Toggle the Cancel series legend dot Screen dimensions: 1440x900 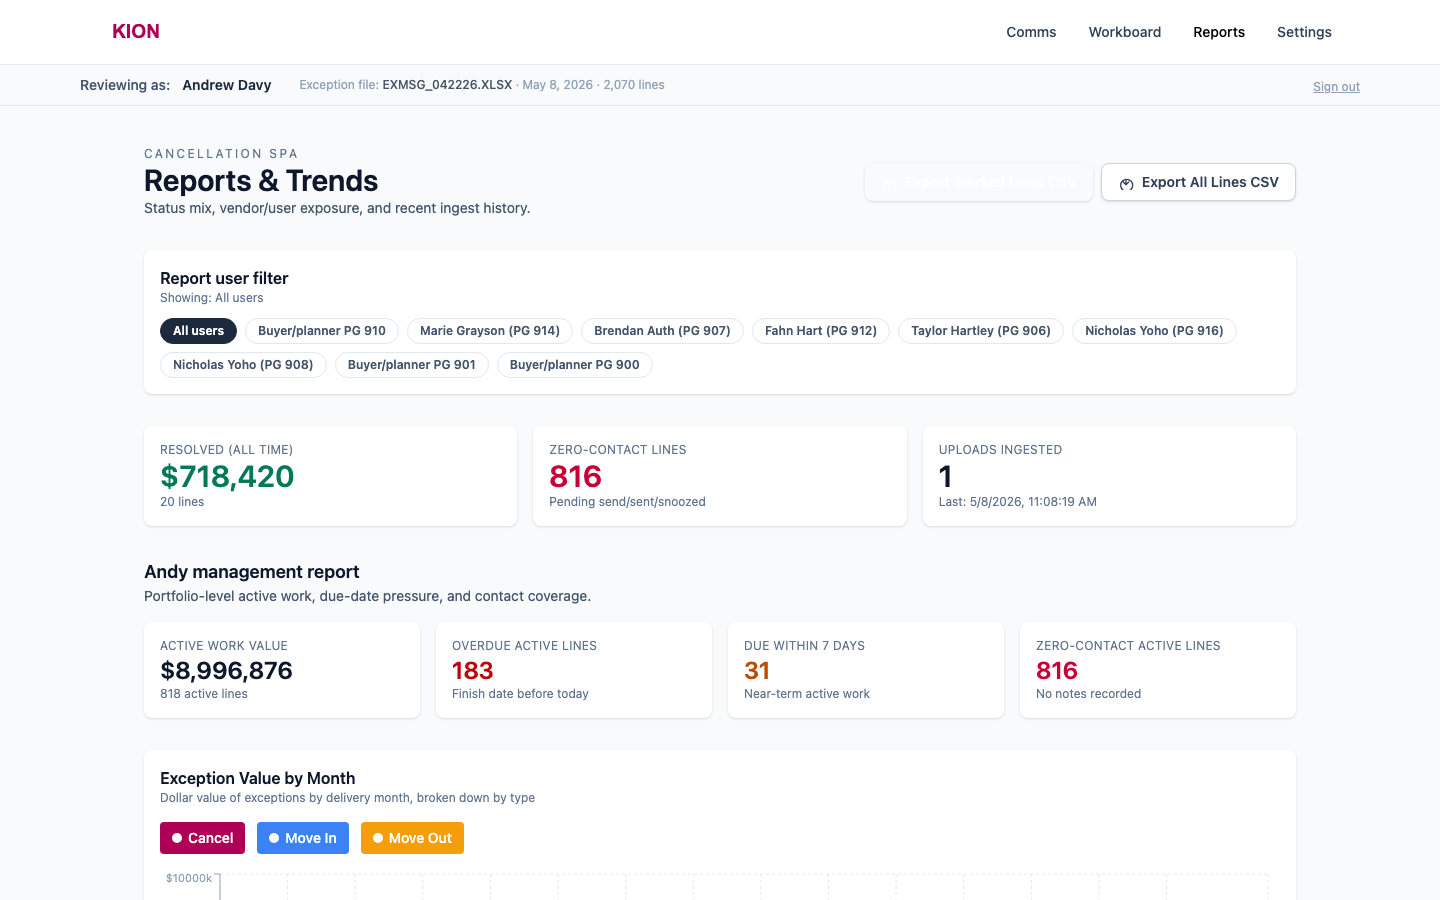177,838
